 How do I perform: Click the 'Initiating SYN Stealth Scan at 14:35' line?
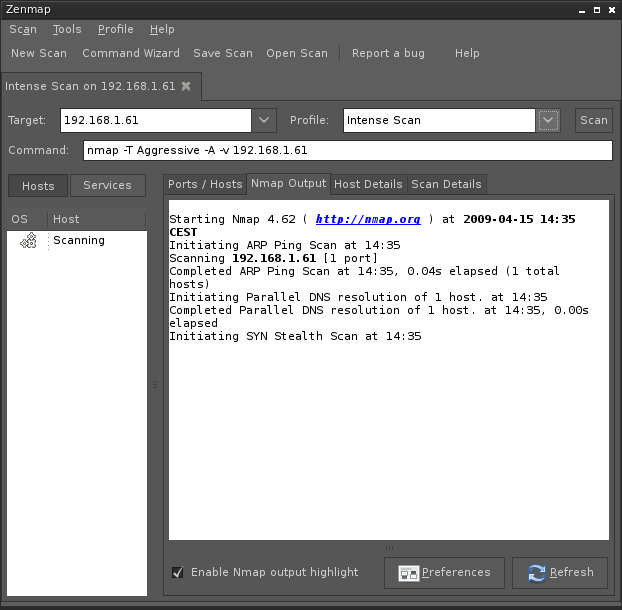tap(295, 336)
